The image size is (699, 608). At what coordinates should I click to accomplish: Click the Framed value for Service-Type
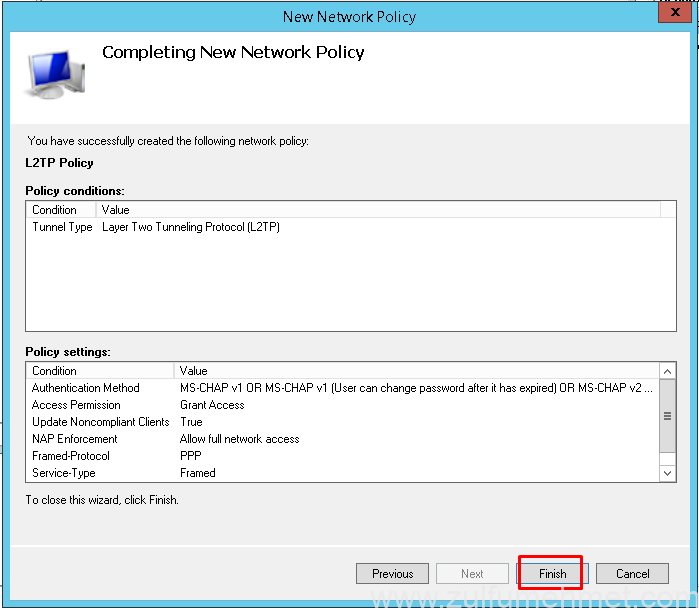tap(197, 472)
